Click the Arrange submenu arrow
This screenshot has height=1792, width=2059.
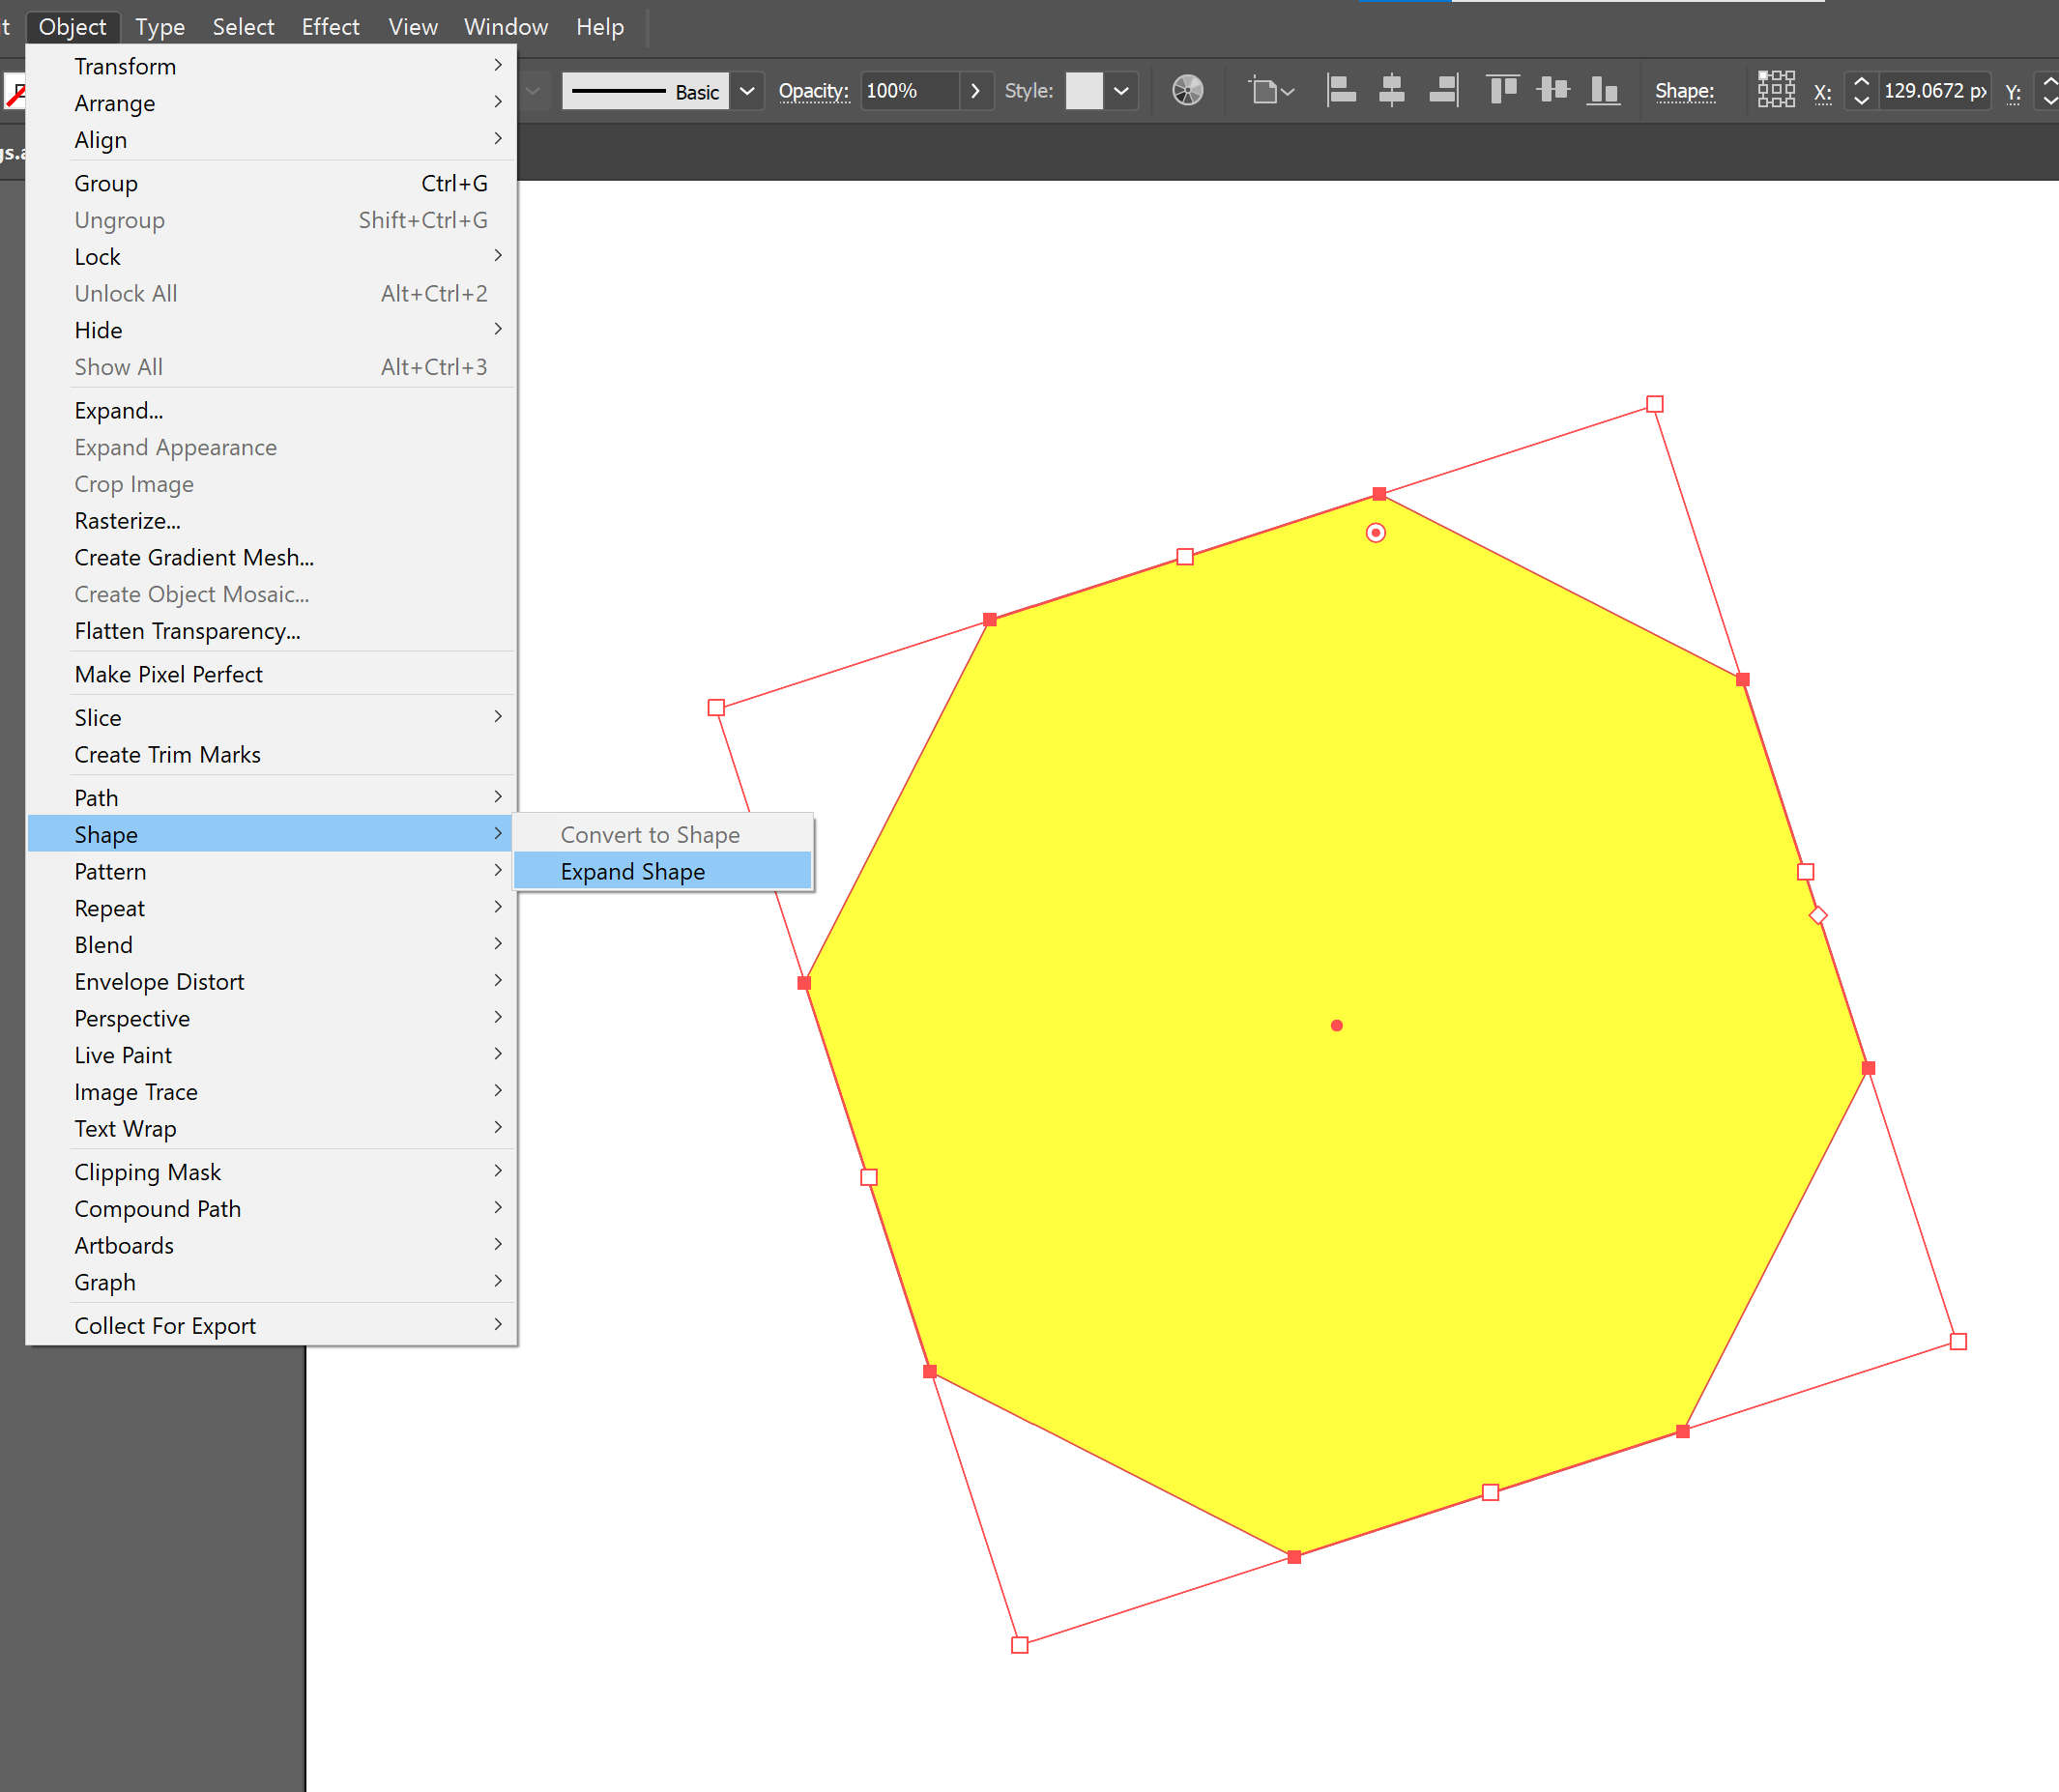coord(499,103)
